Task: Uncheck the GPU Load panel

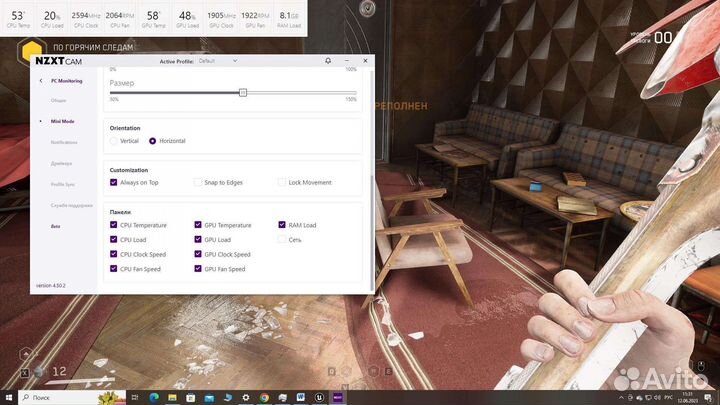Action: [198, 239]
